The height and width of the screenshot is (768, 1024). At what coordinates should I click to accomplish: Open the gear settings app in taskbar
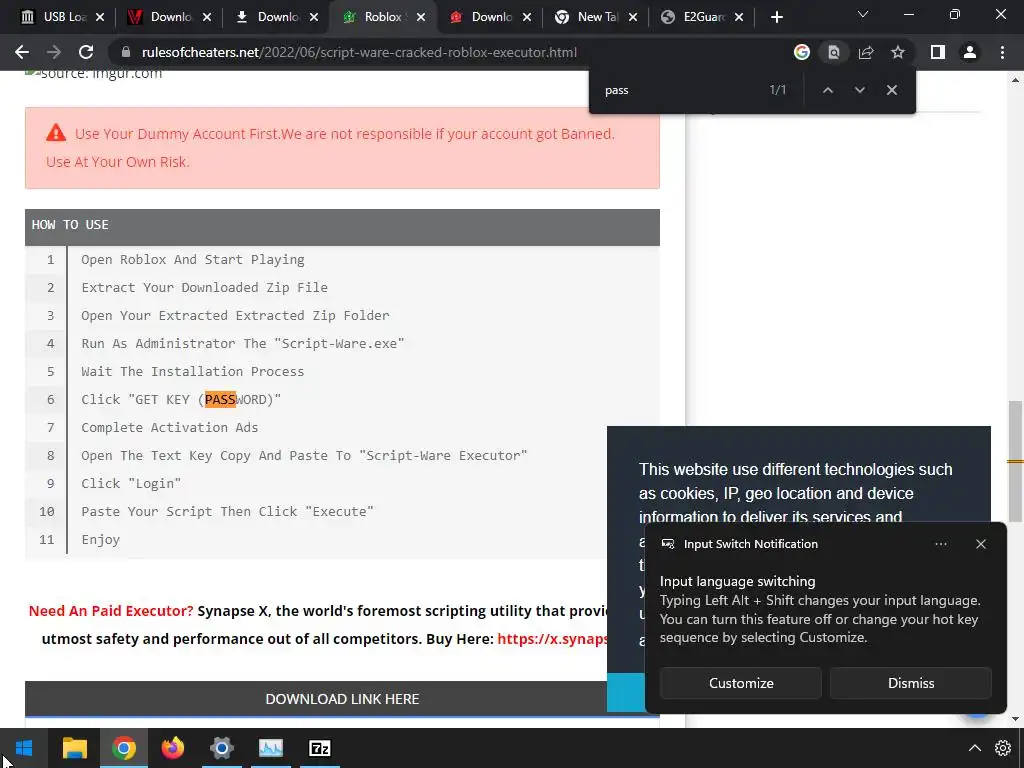point(221,748)
